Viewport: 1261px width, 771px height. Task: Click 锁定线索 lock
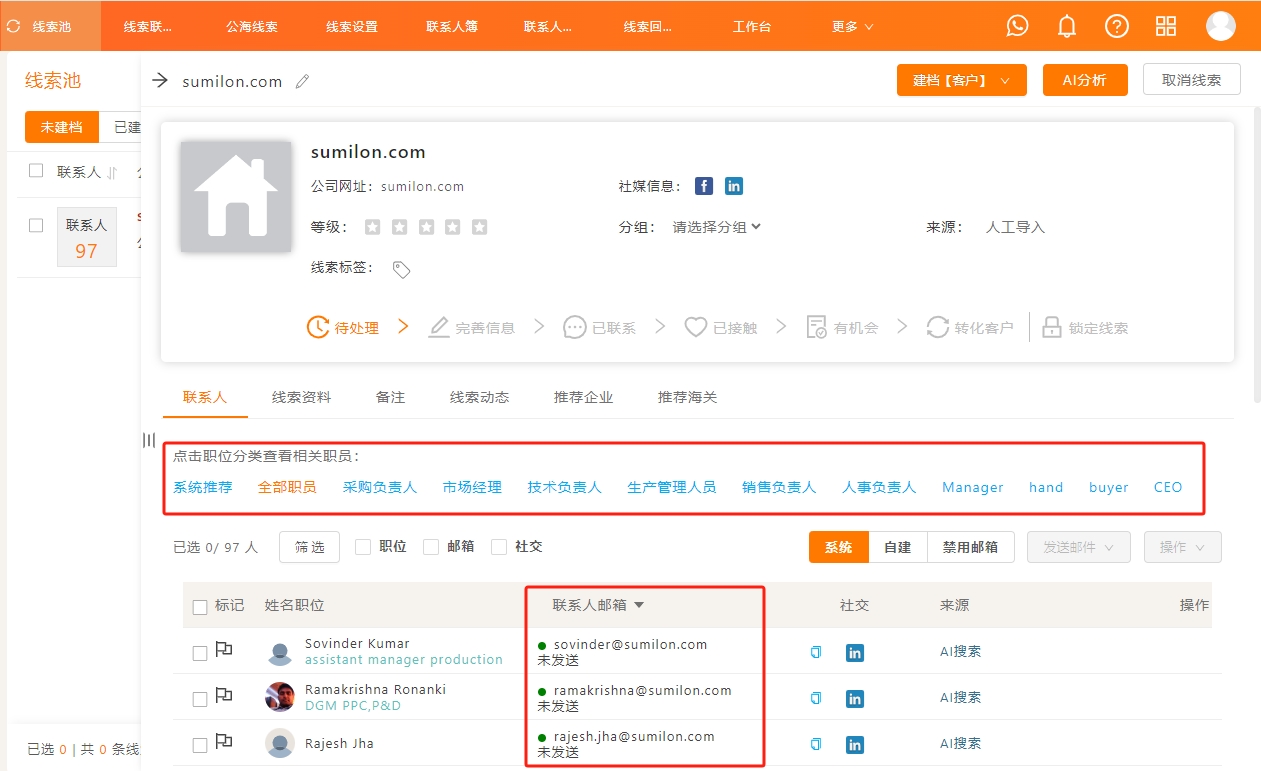(1085, 327)
